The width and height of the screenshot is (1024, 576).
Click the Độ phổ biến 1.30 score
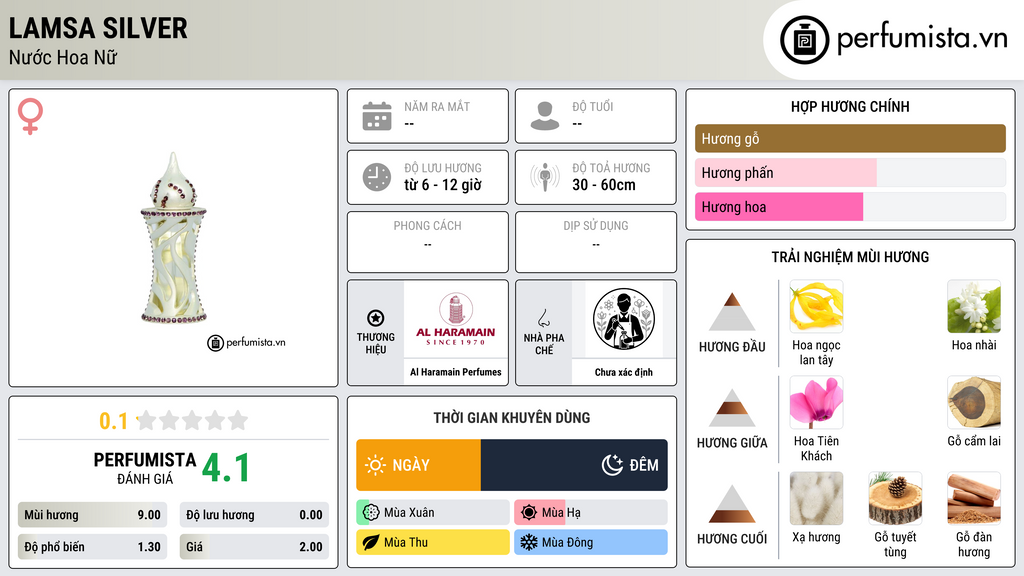point(92,547)
